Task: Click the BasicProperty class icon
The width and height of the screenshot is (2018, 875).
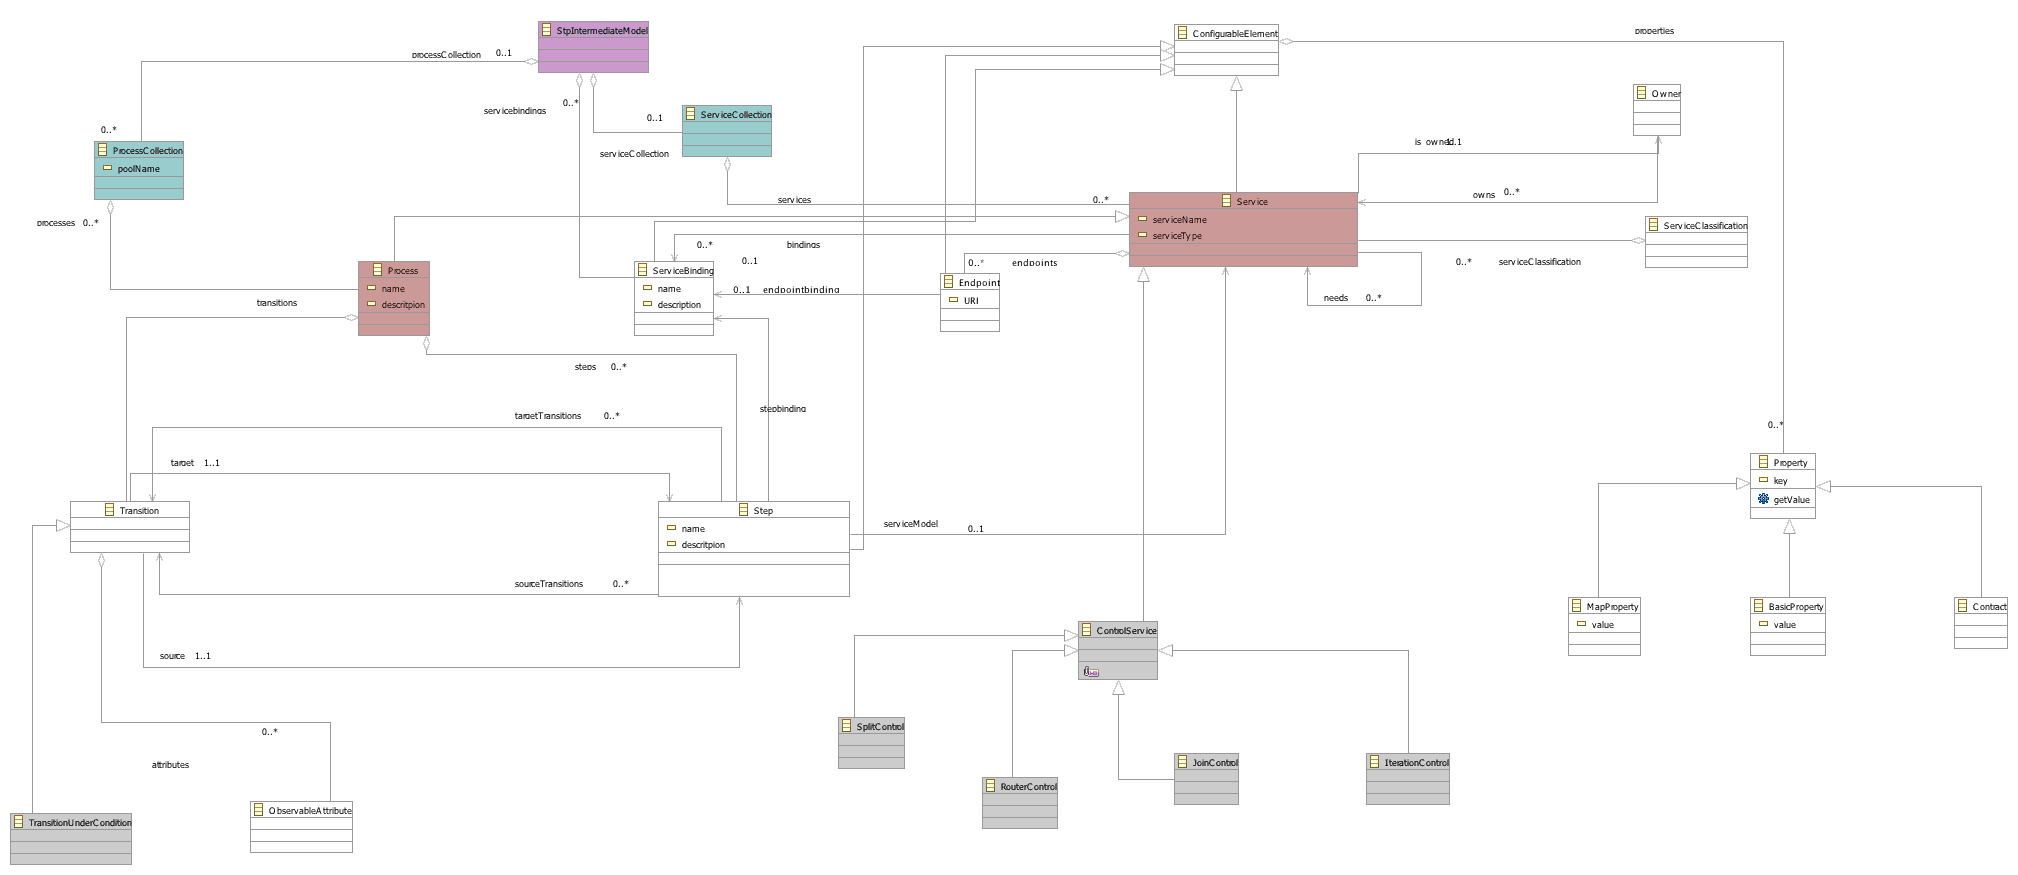Action: click(1759, 606)
